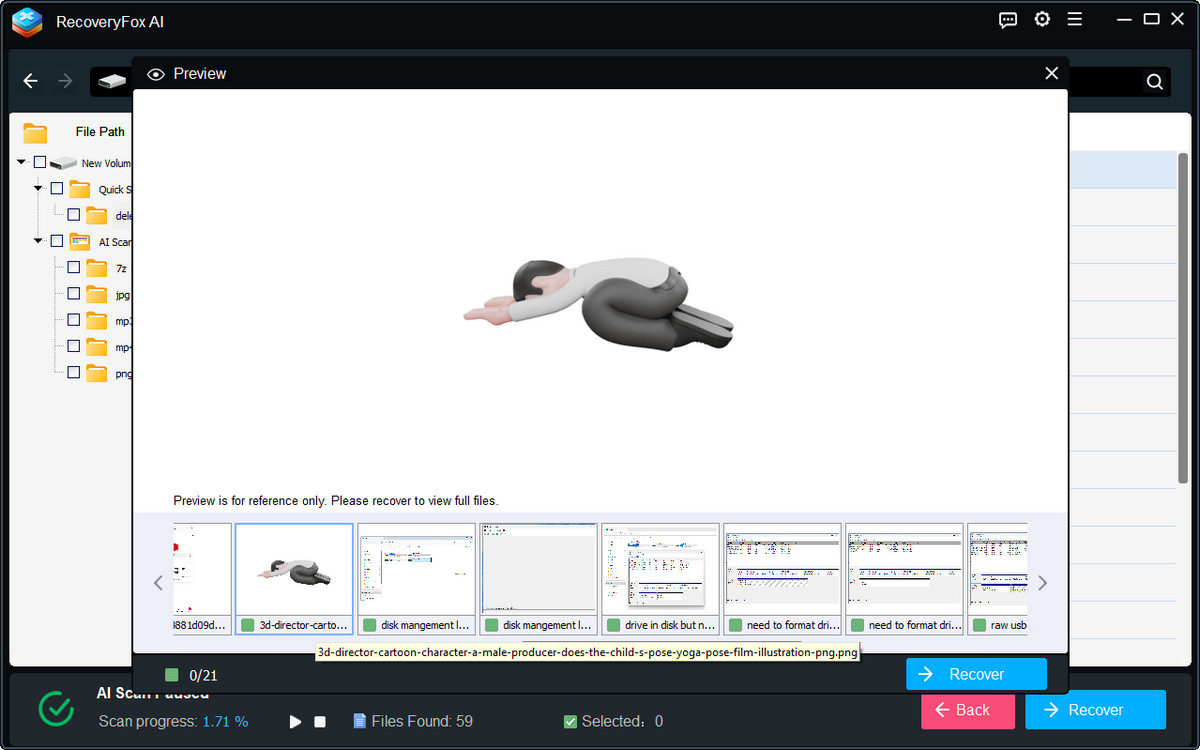Stop the AI scan with stop icon
Image resolution: width=1200 pixels, height=750 pixels.
click(x=320, y=721)
